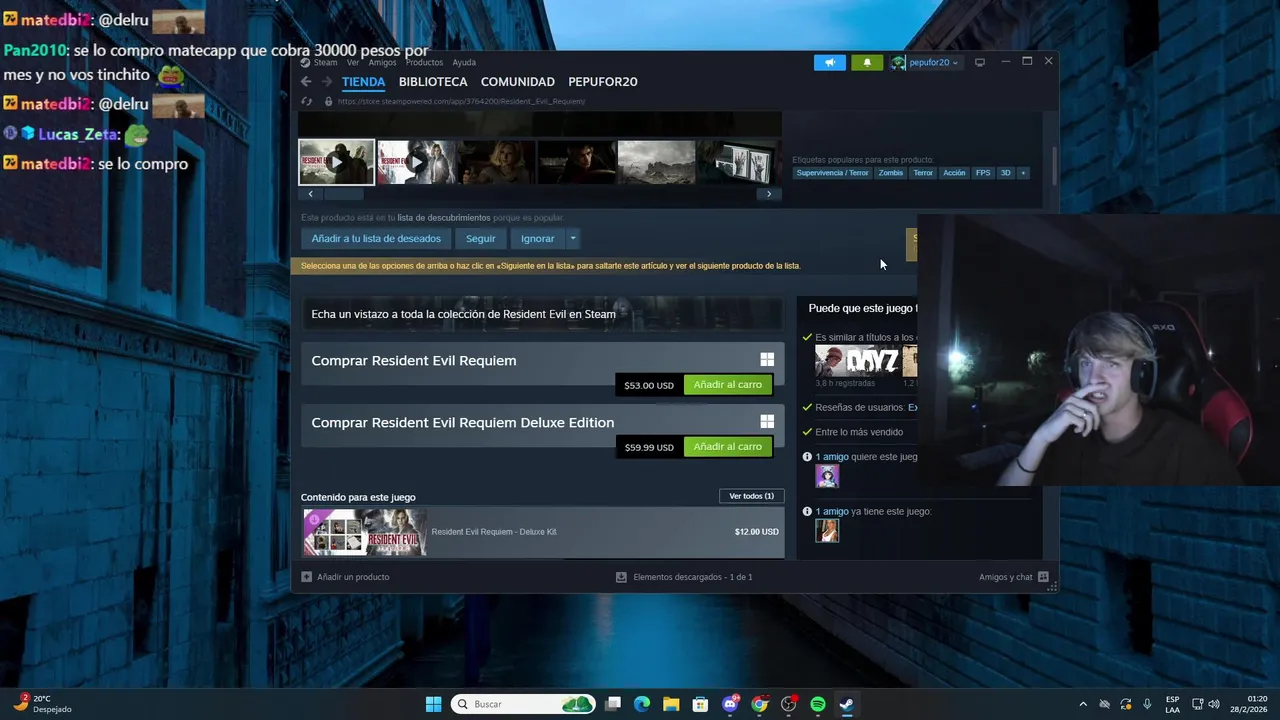Open OBS Studio from the taskbar

click(x=789, y=704)
